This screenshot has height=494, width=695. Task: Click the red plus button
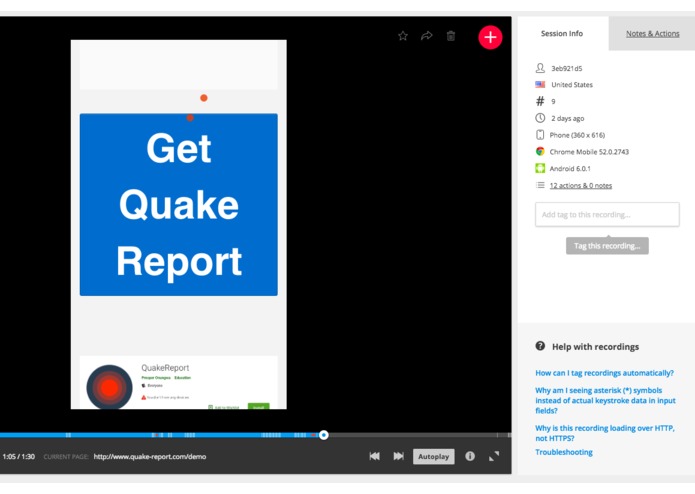490,37
